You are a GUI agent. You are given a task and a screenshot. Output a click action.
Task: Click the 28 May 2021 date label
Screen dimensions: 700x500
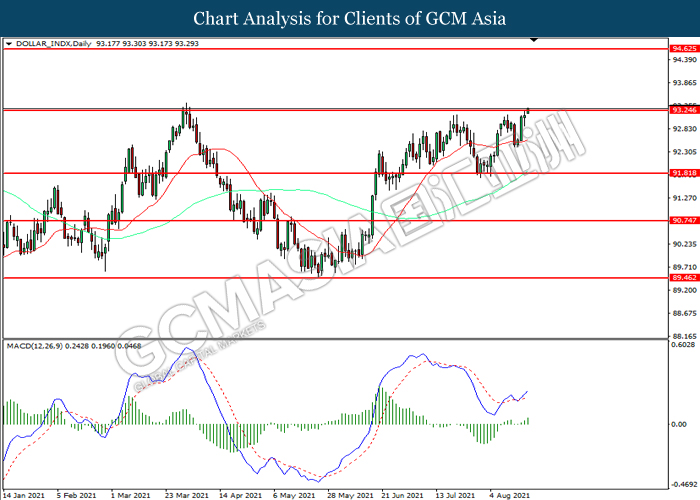point(350,496)
